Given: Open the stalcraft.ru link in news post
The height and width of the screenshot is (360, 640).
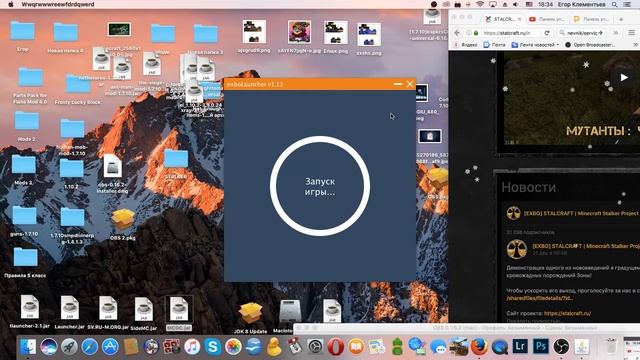Looking at the screenshot, I should [567, 313].
